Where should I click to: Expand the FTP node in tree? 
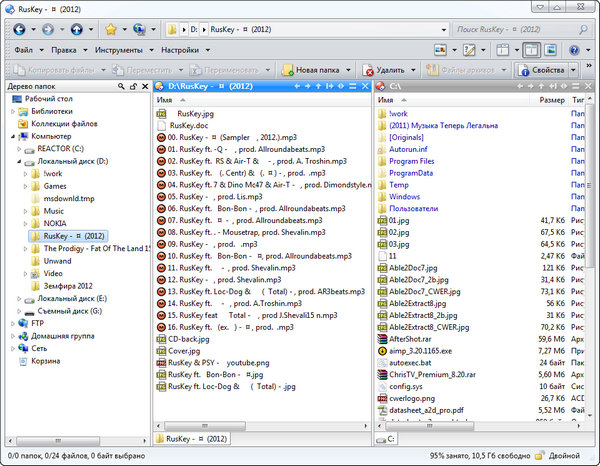click(13, 323)
